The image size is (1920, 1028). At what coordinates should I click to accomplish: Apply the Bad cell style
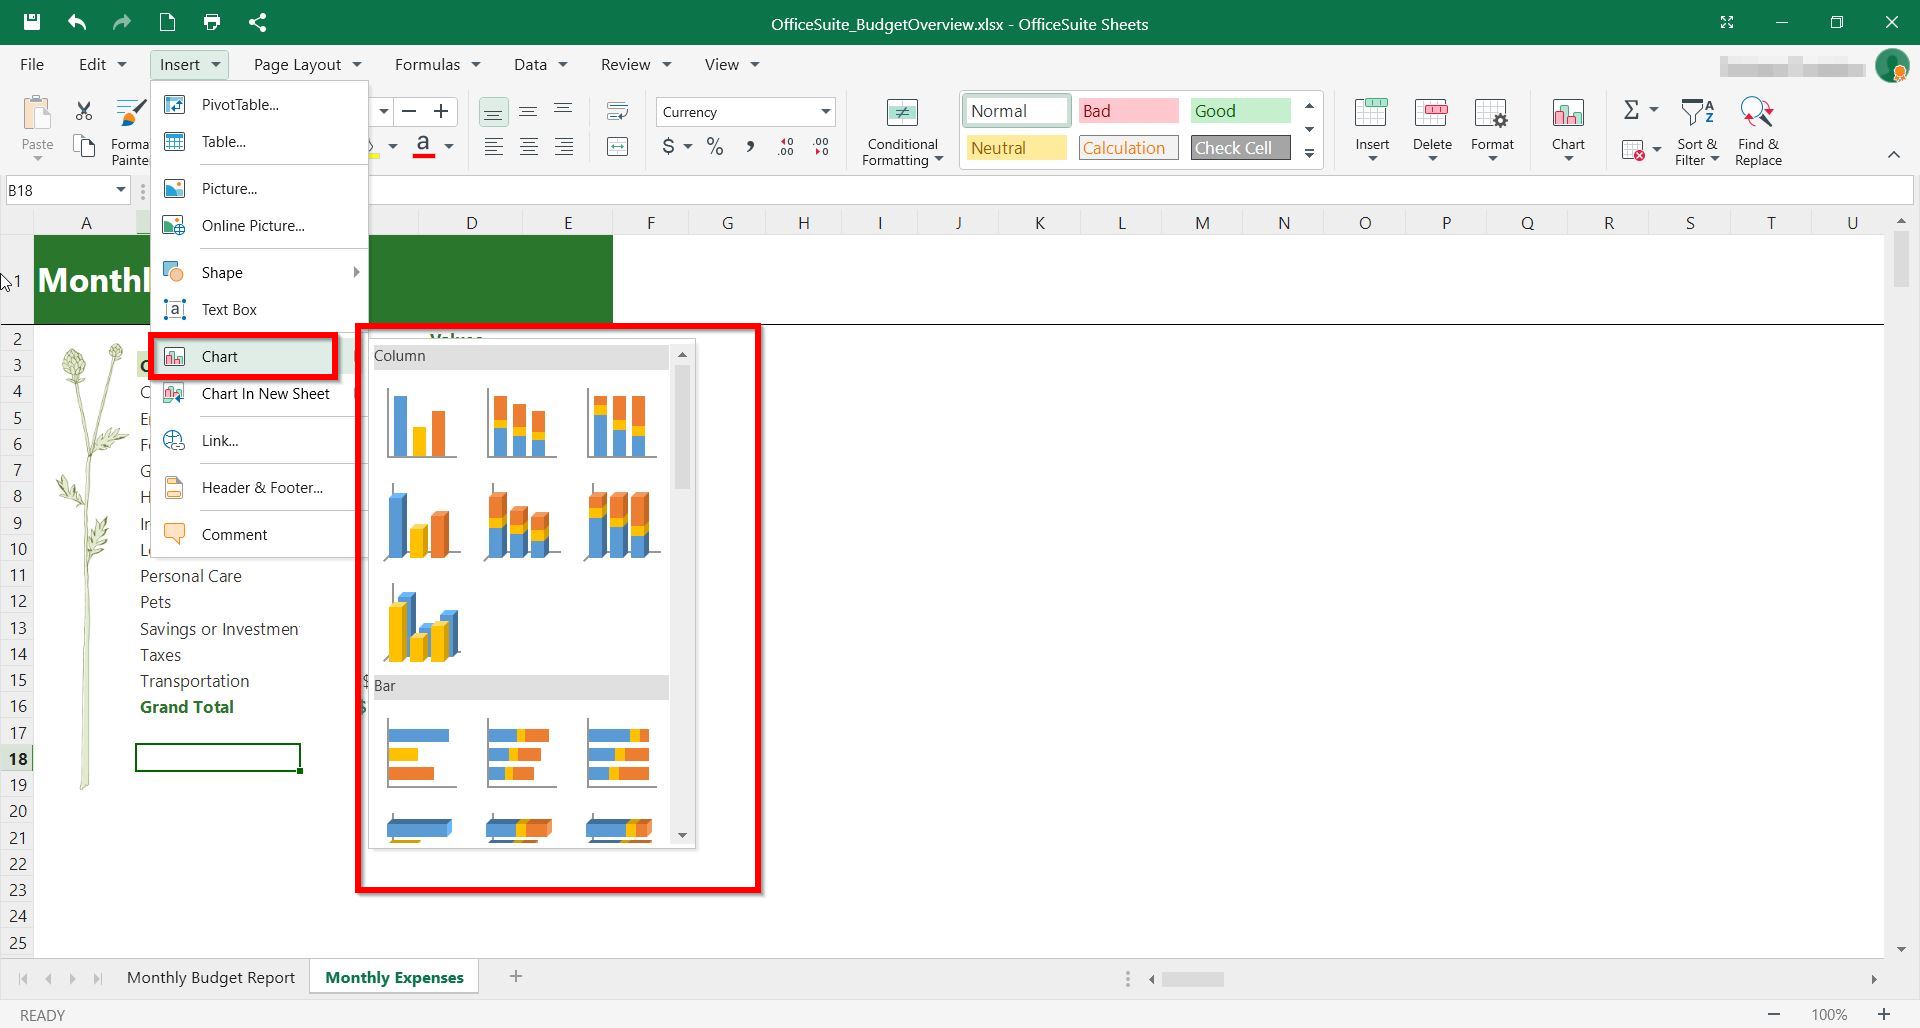[1128, 111]
